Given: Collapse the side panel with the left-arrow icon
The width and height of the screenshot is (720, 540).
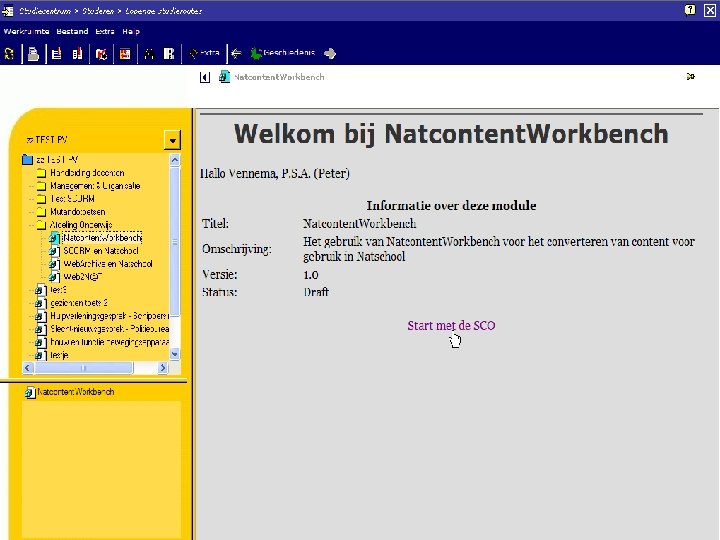Looking at the screenshot, I should point(205,77).
